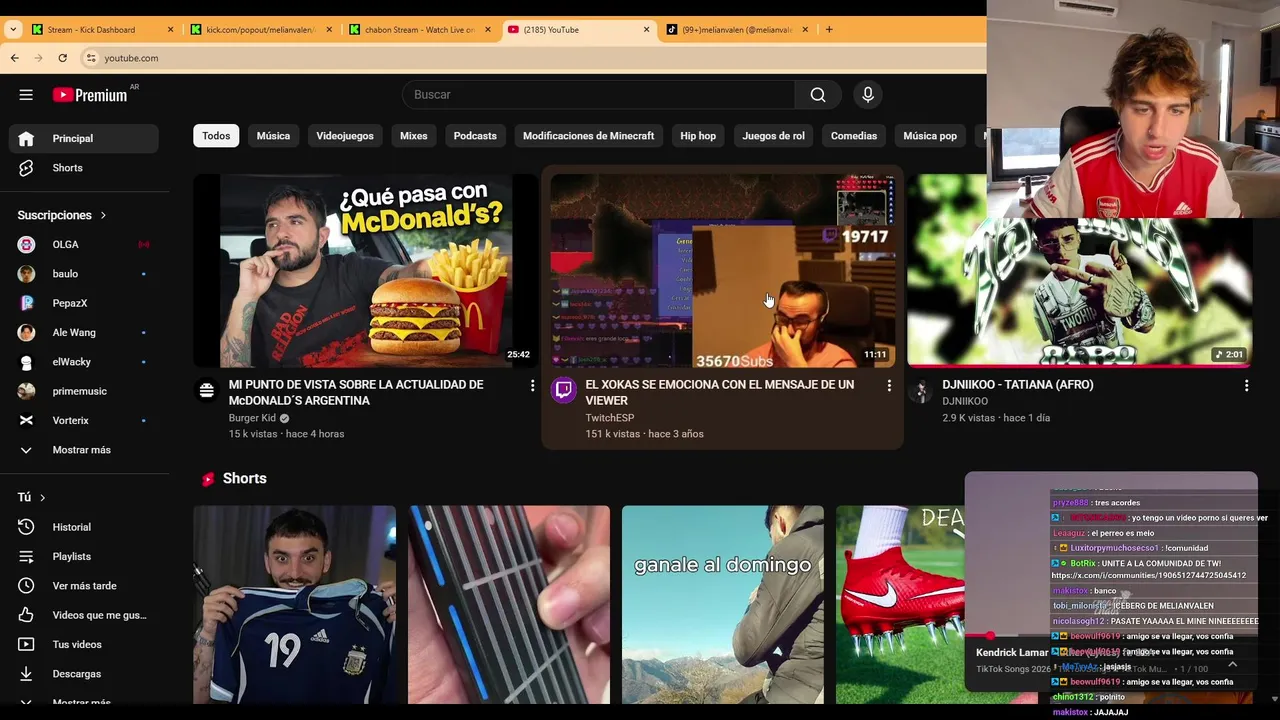Image resolution: width=1280 pixels, height=720 pixels.
Task: Open the PepazX channel subscription
Action: coord(84,303)
